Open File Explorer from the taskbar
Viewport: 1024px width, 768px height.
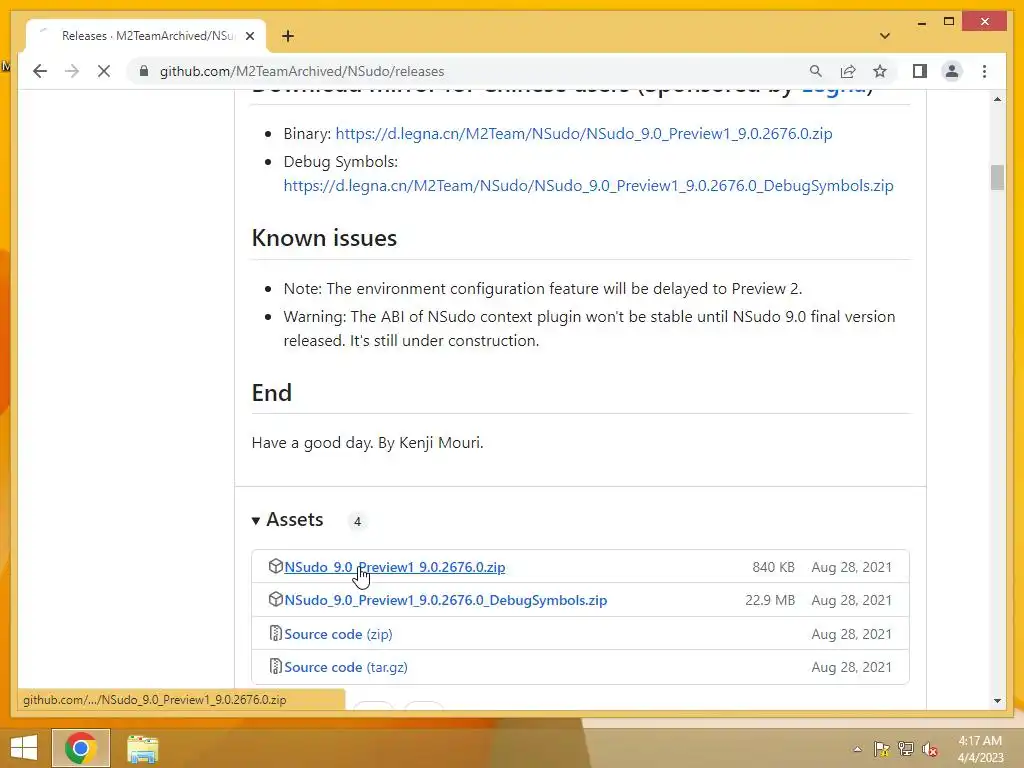click(142, 748)
